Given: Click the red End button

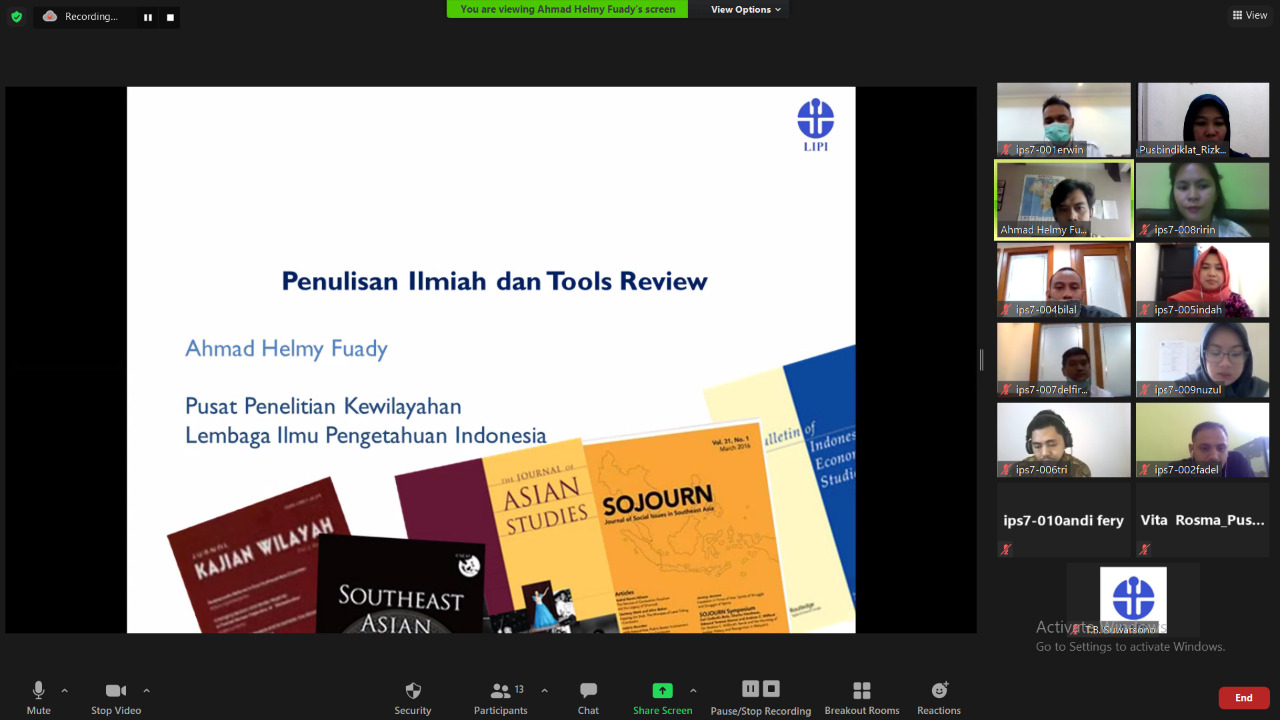Looking at the screenshot, I should pyautogui.click(x=1243, y=698).
